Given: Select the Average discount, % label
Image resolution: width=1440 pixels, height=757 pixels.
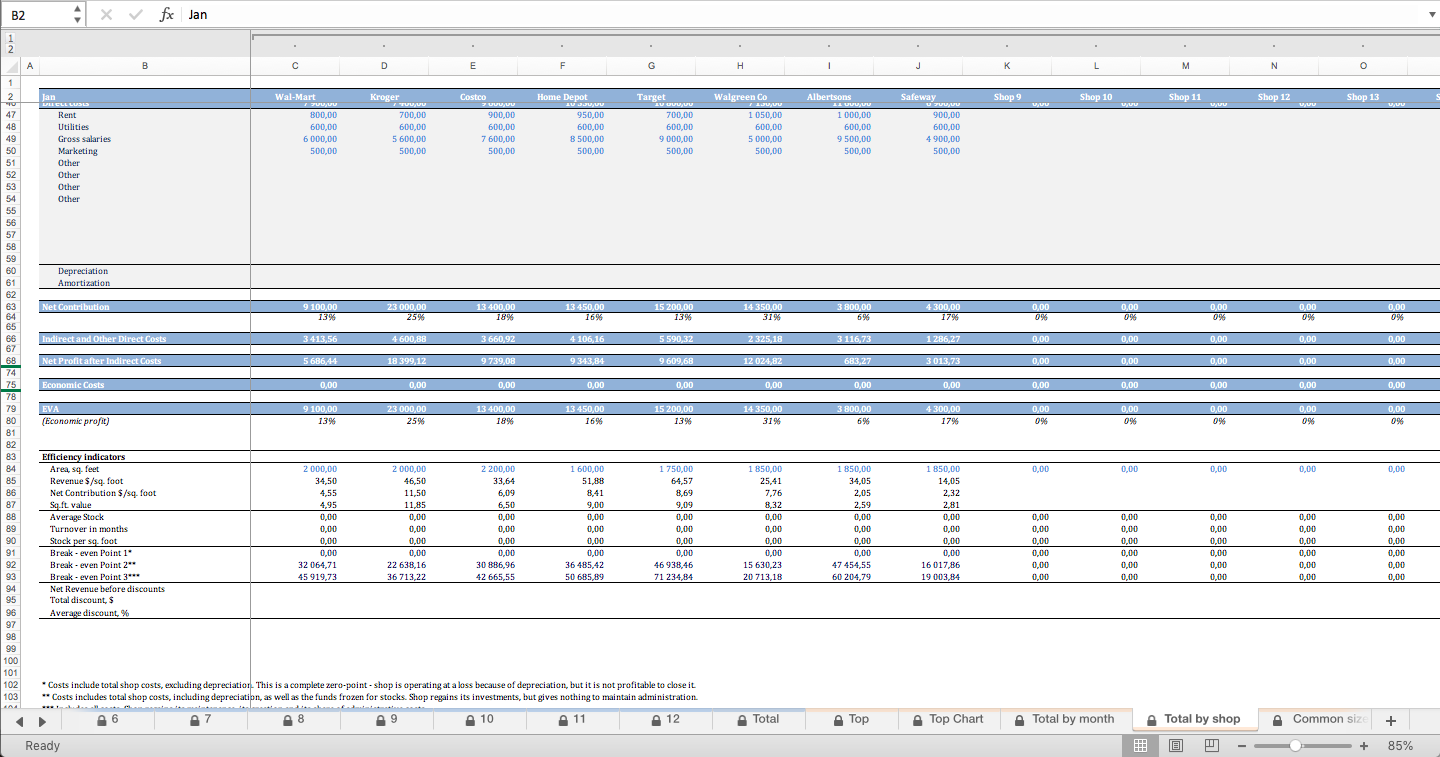Looking at the screenshot, I should [x=89, y=613].
